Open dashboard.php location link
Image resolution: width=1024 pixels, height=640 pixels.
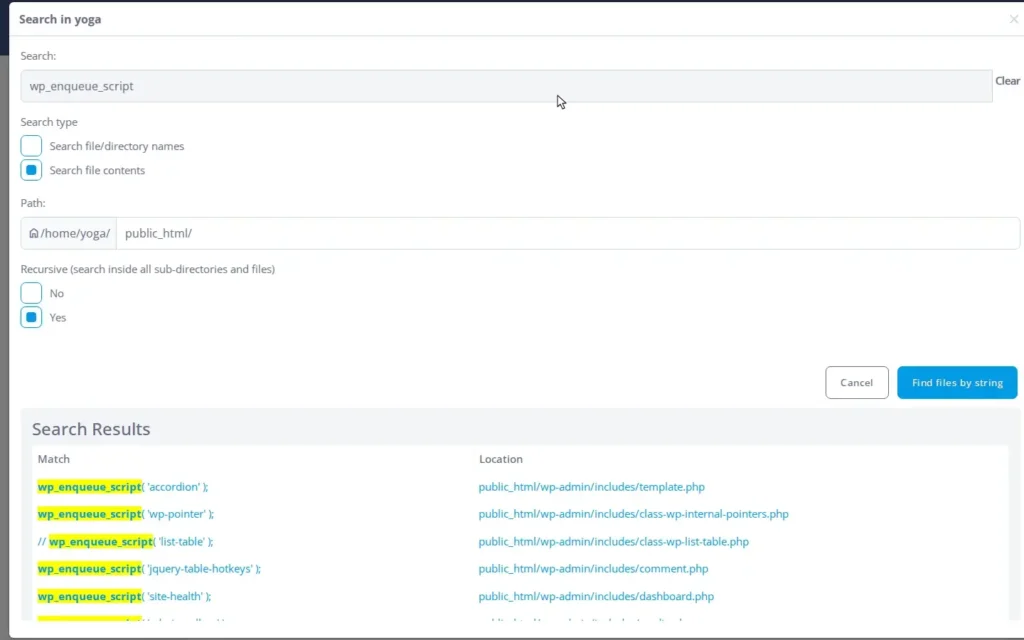coord(596,596)
